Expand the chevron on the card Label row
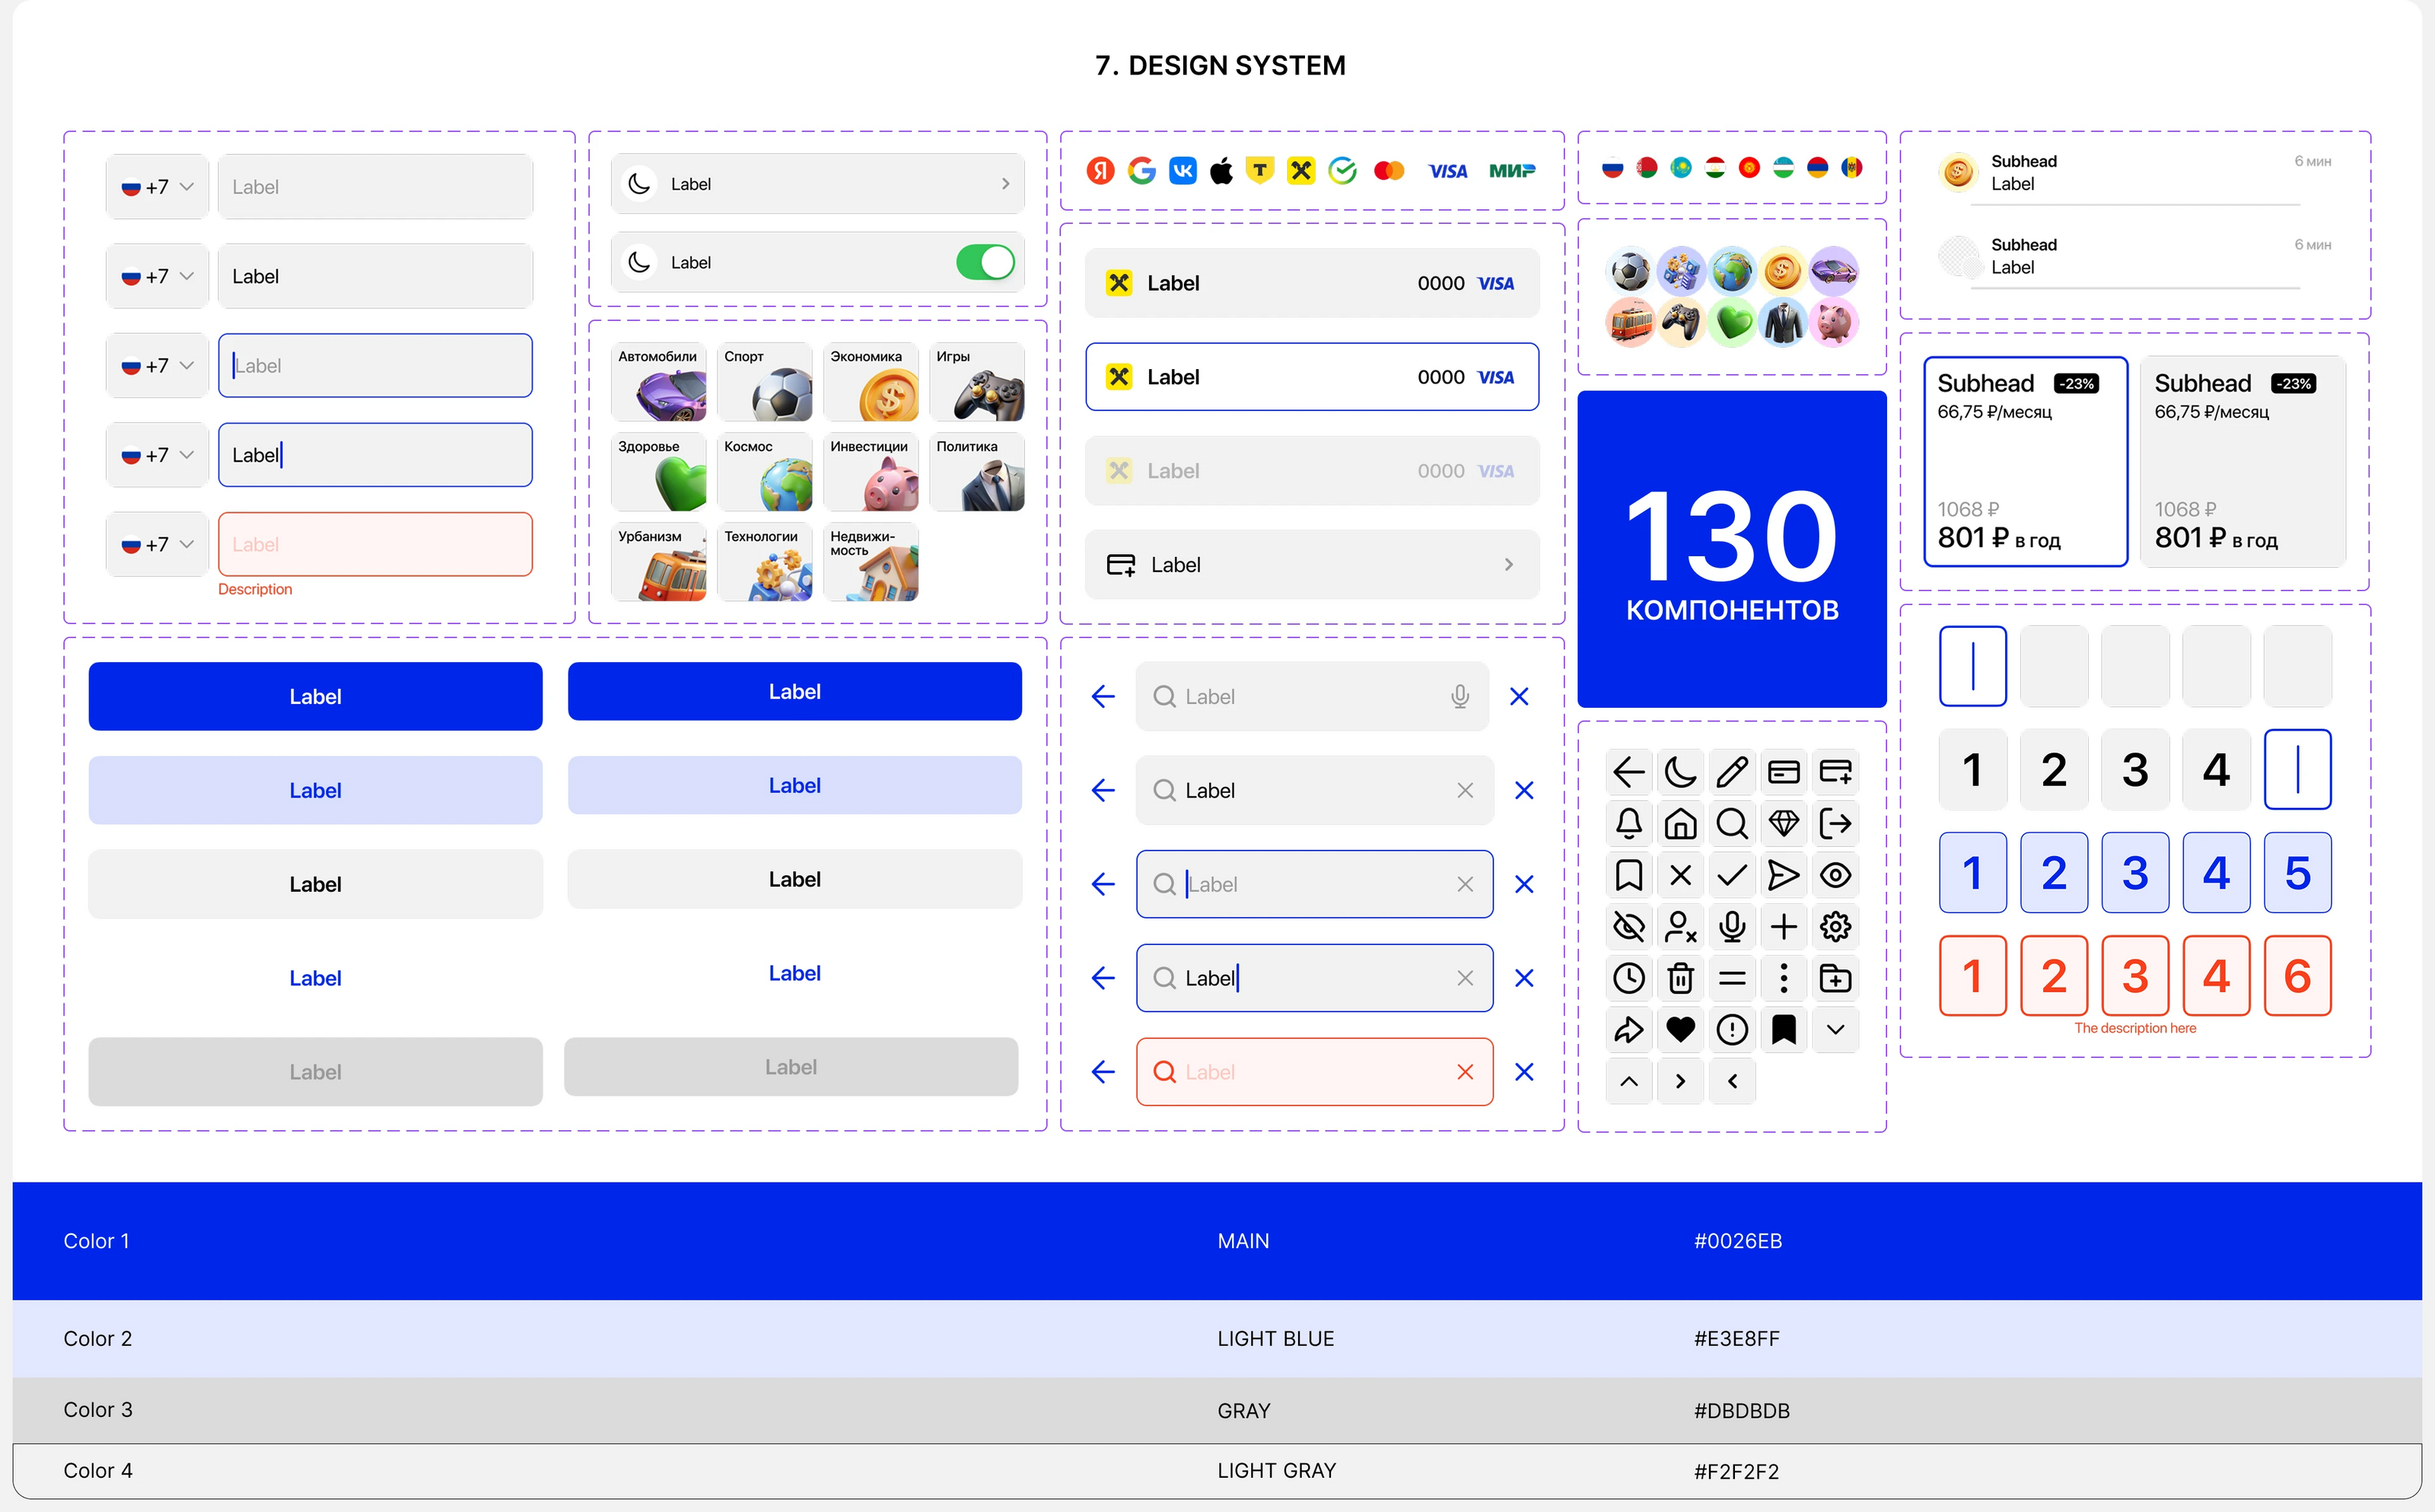Screen dimensions: 2435x1512 1509,564
